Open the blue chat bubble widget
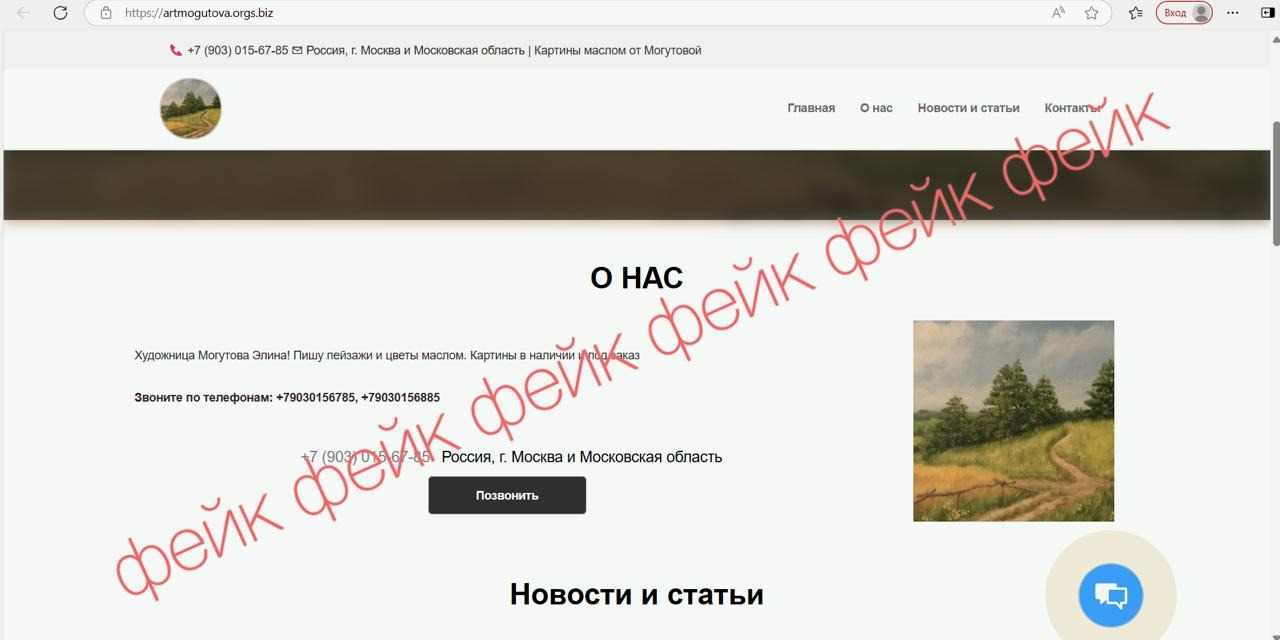 1111,596
